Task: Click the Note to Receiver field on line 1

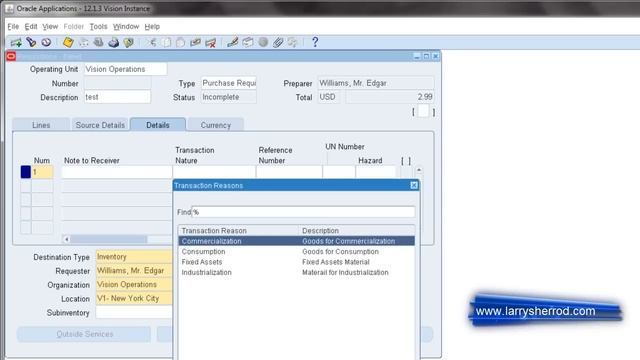Action: coord(117,172)
